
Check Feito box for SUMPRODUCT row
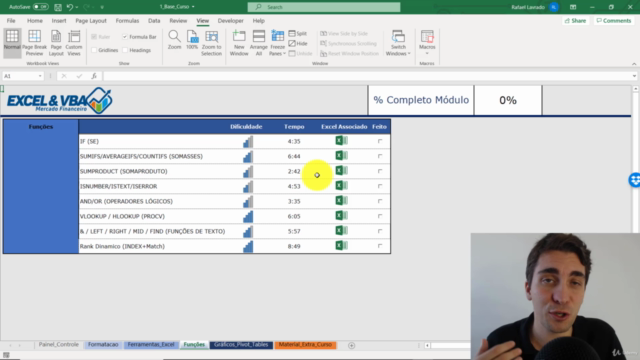380,171
